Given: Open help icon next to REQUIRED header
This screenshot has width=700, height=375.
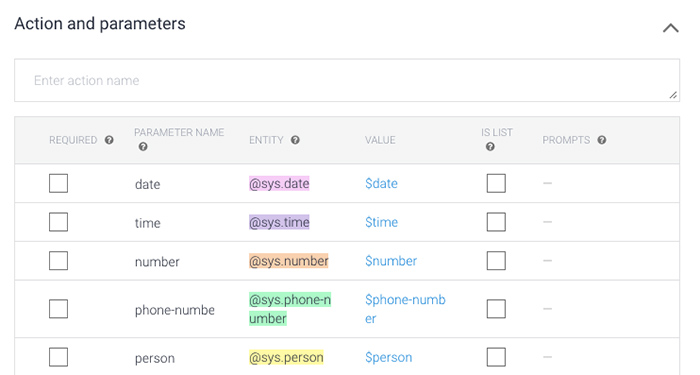Looking at the screenshot, I should pyautogui.click(x=109, y=140).
